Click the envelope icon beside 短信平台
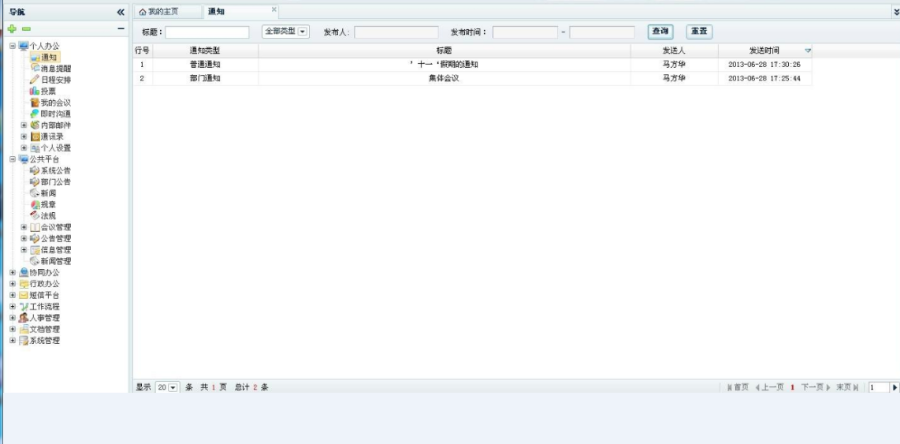This screenshot has width=900, height=444. [24, 295]
